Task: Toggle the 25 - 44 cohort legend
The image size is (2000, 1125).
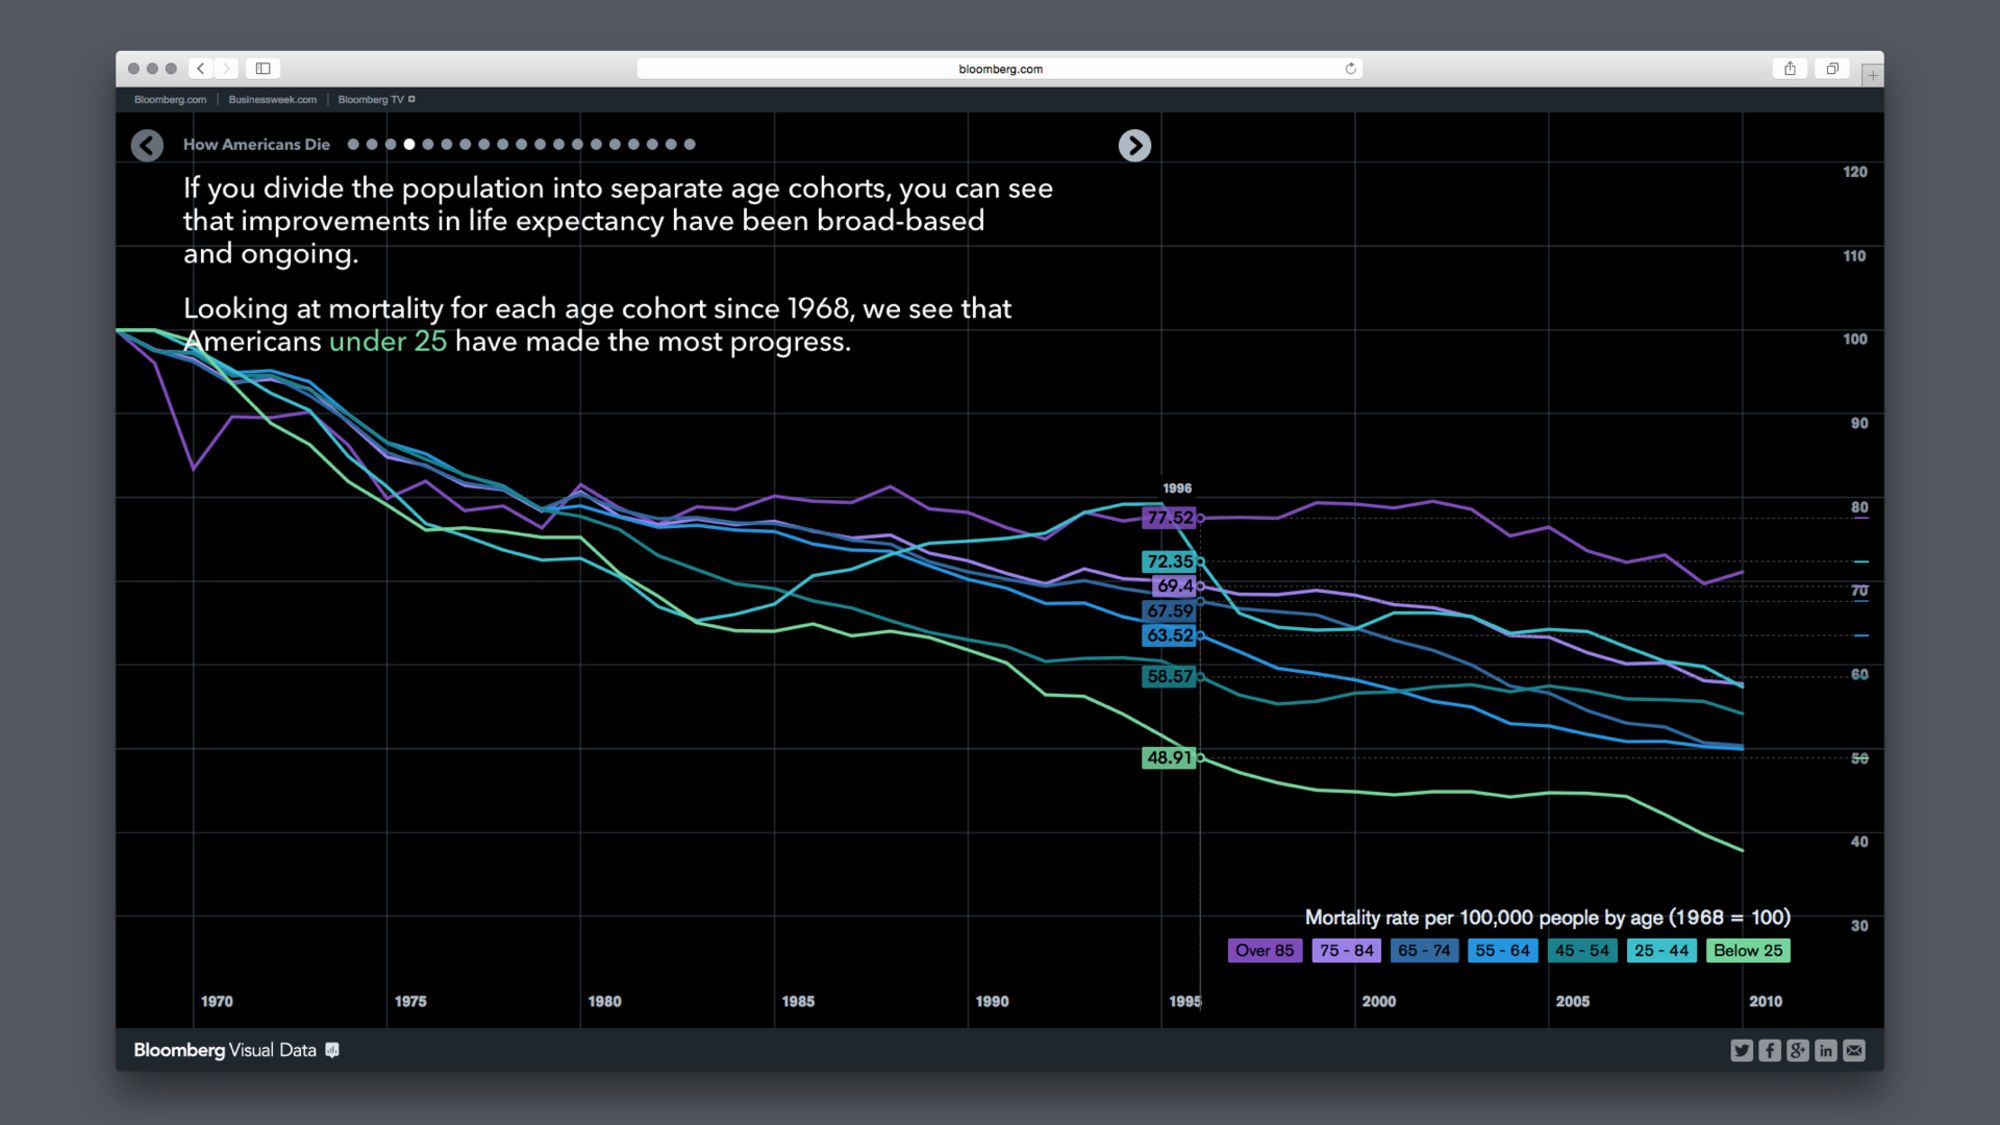Action: click(1661, 951)
